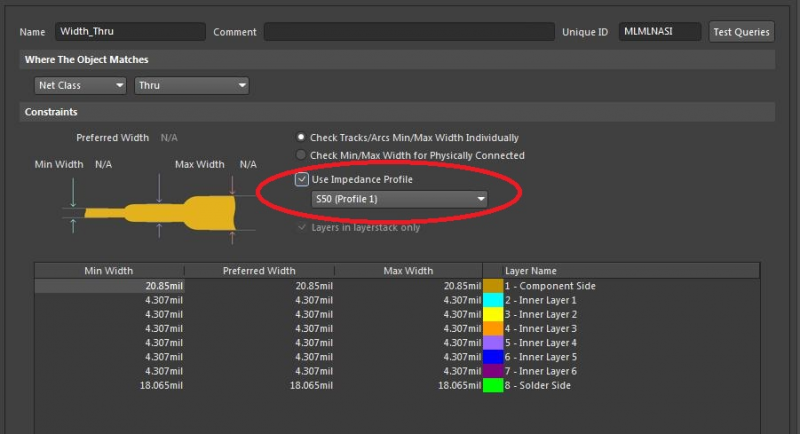Select the 4 - Inner Layer 3 name
Image resolution: width=800 pixels, height=434 pixels.
tap(541, 328)
